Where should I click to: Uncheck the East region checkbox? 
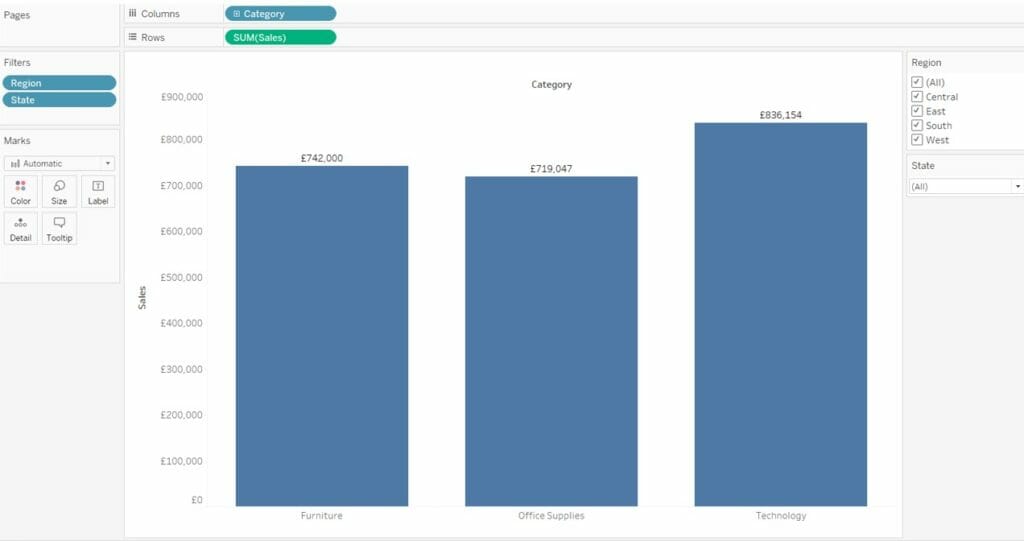pos(917,111)
